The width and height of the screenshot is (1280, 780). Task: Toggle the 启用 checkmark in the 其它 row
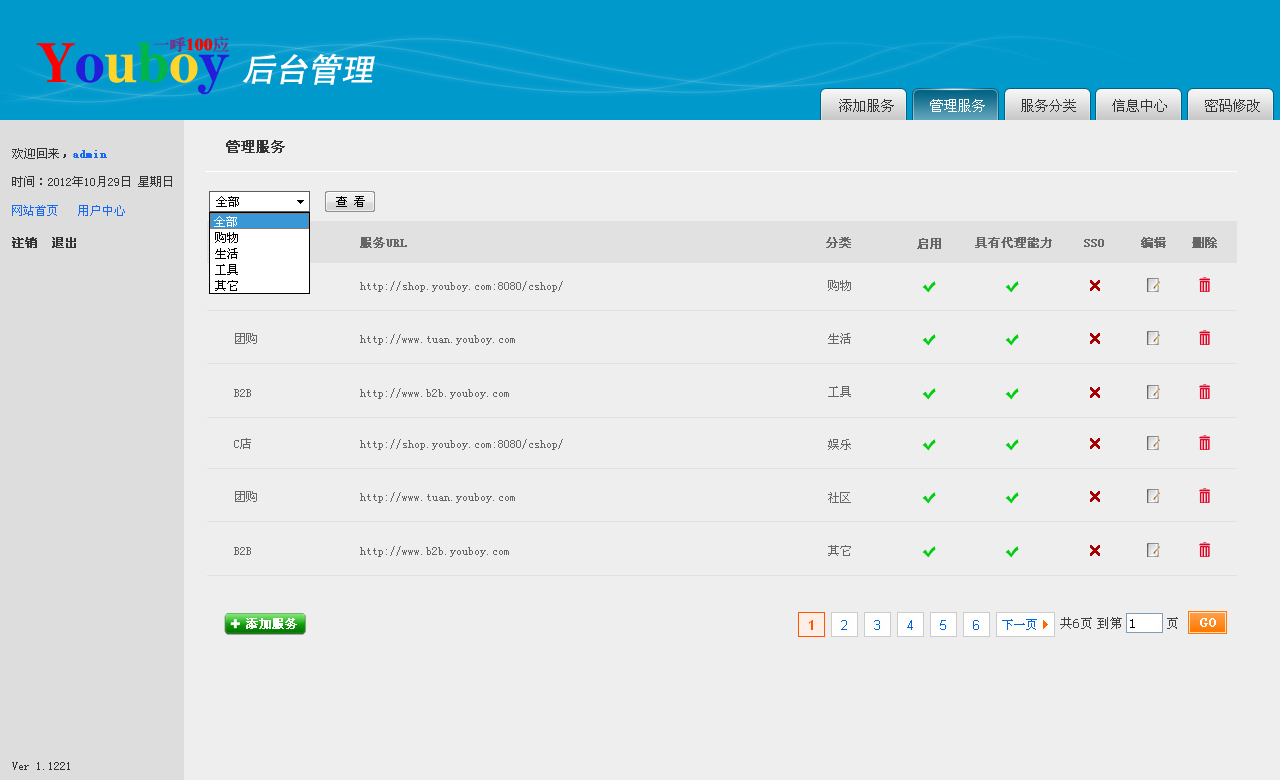(929, 552)
